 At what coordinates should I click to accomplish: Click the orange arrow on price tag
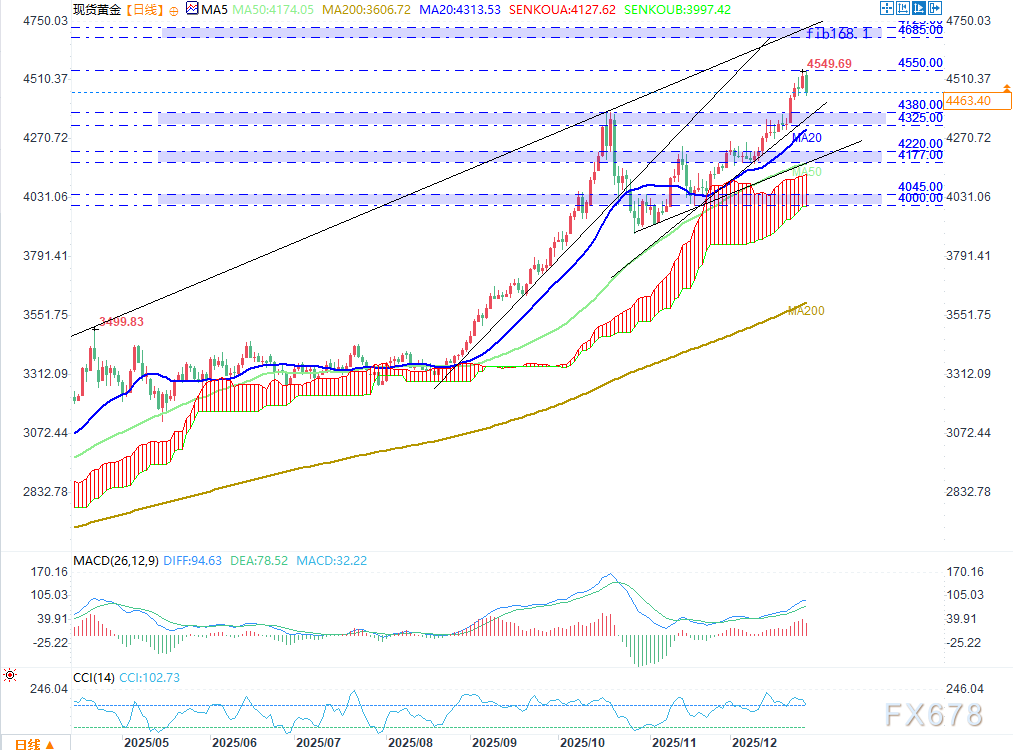pyautogui.click(x=1007, y=87)
